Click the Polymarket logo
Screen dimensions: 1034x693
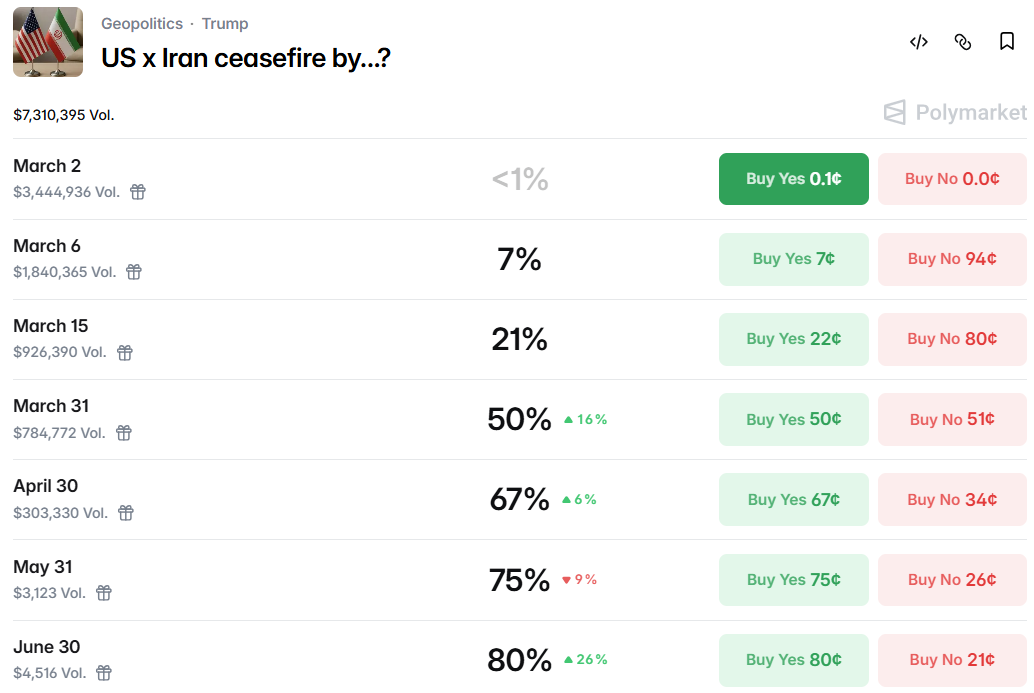point(955,113)
